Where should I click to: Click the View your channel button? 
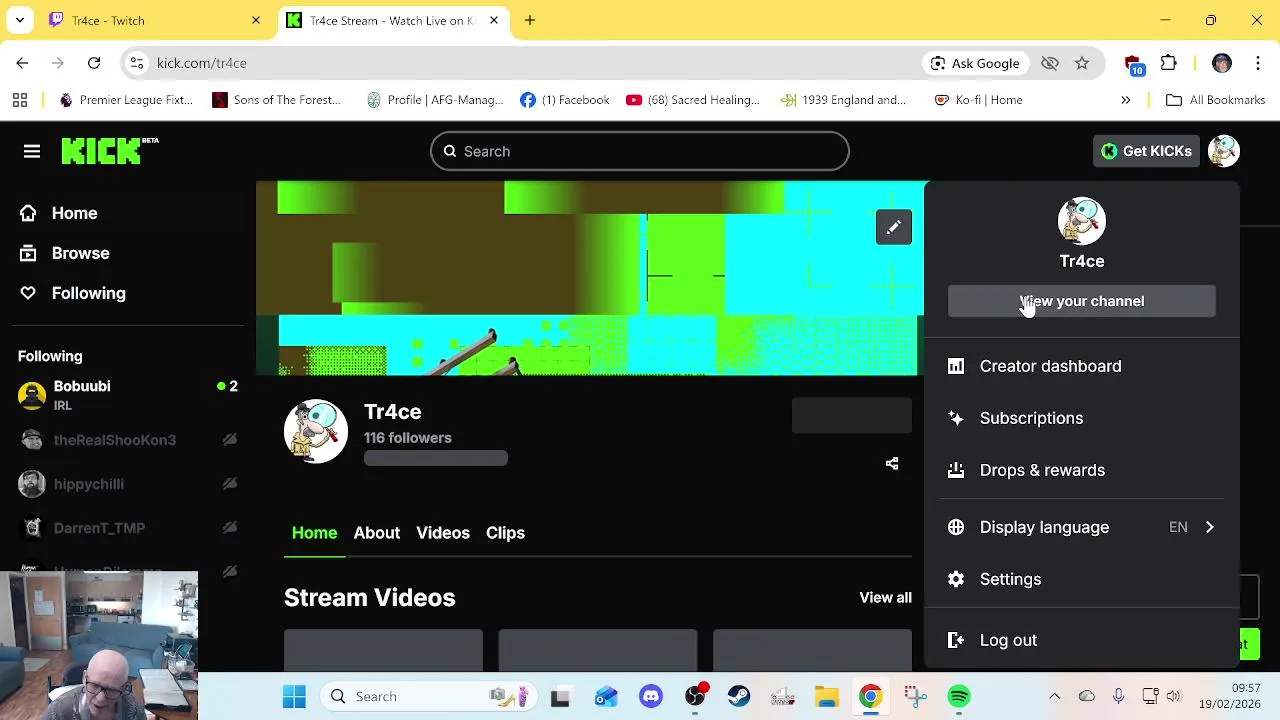[x=1082, y=301]
